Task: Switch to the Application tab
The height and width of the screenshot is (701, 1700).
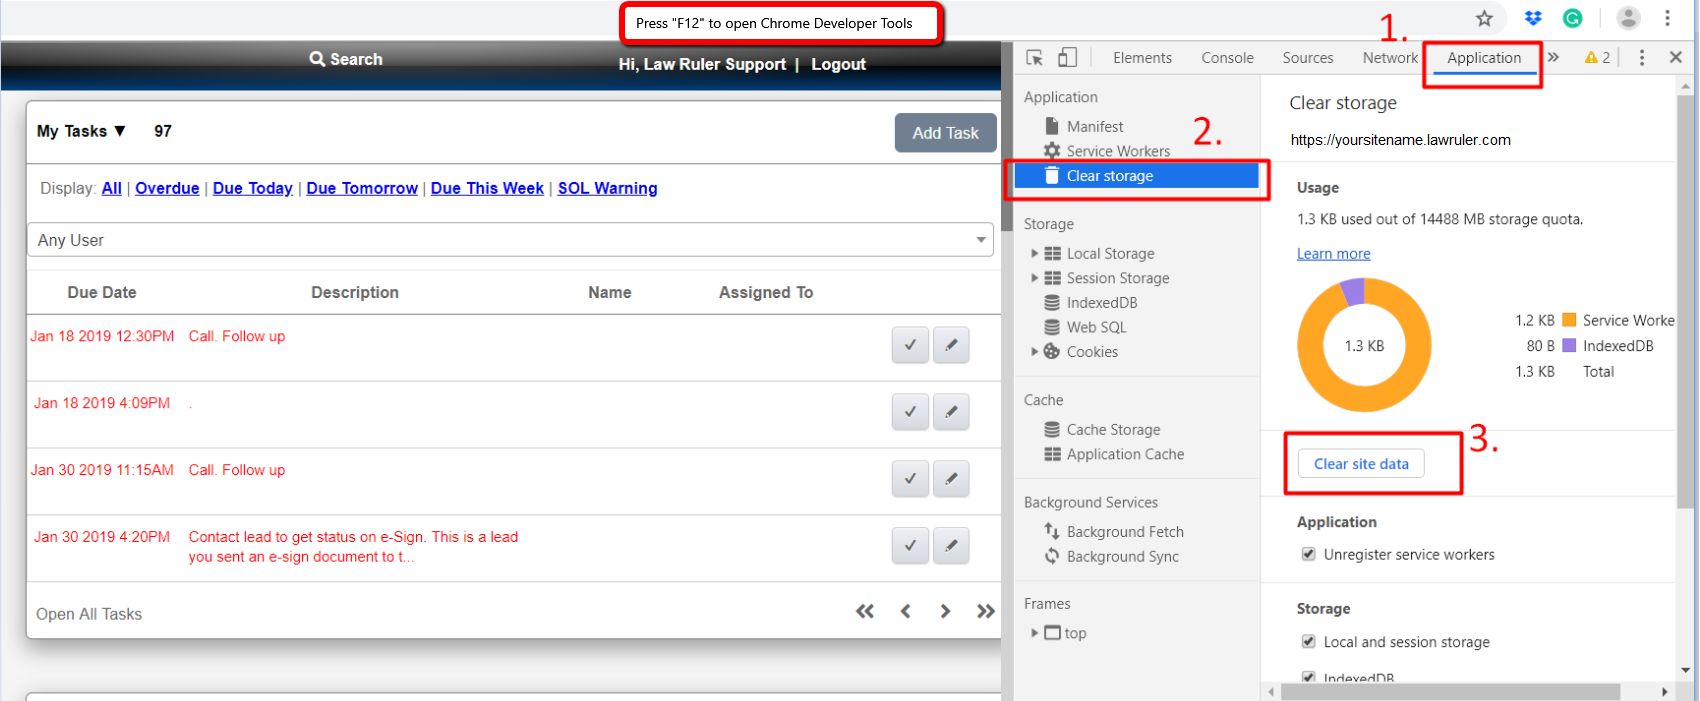Action: (x=1484, y=58)
